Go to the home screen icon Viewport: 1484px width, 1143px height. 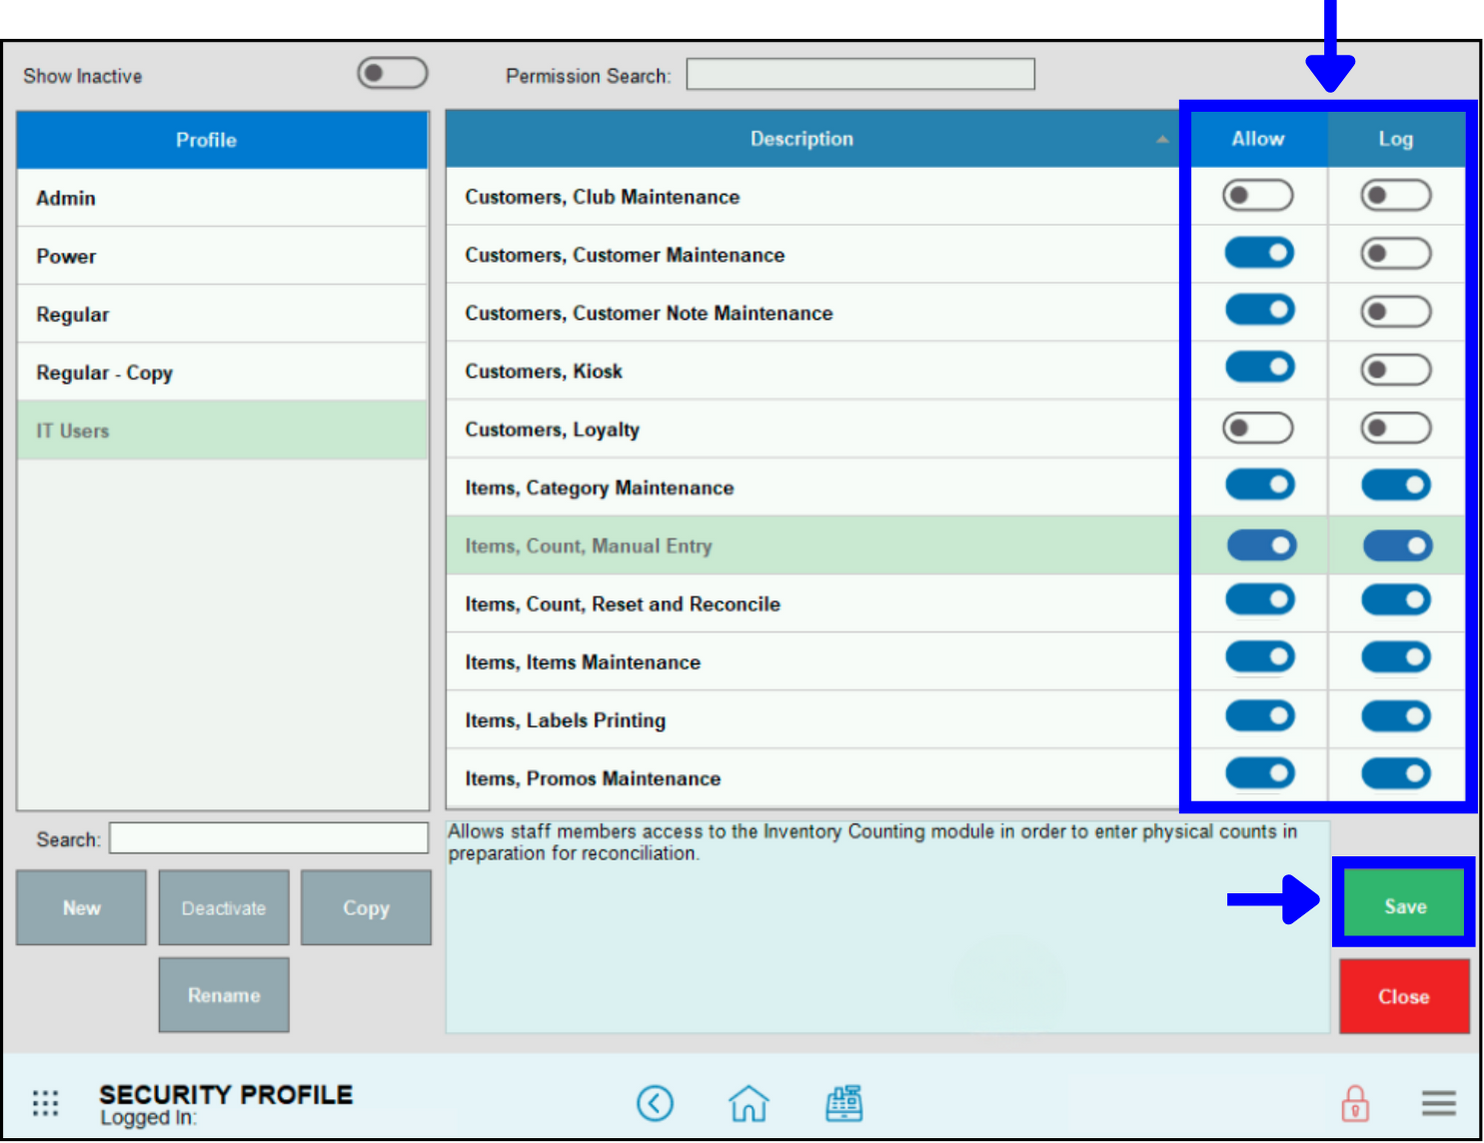748,1103
